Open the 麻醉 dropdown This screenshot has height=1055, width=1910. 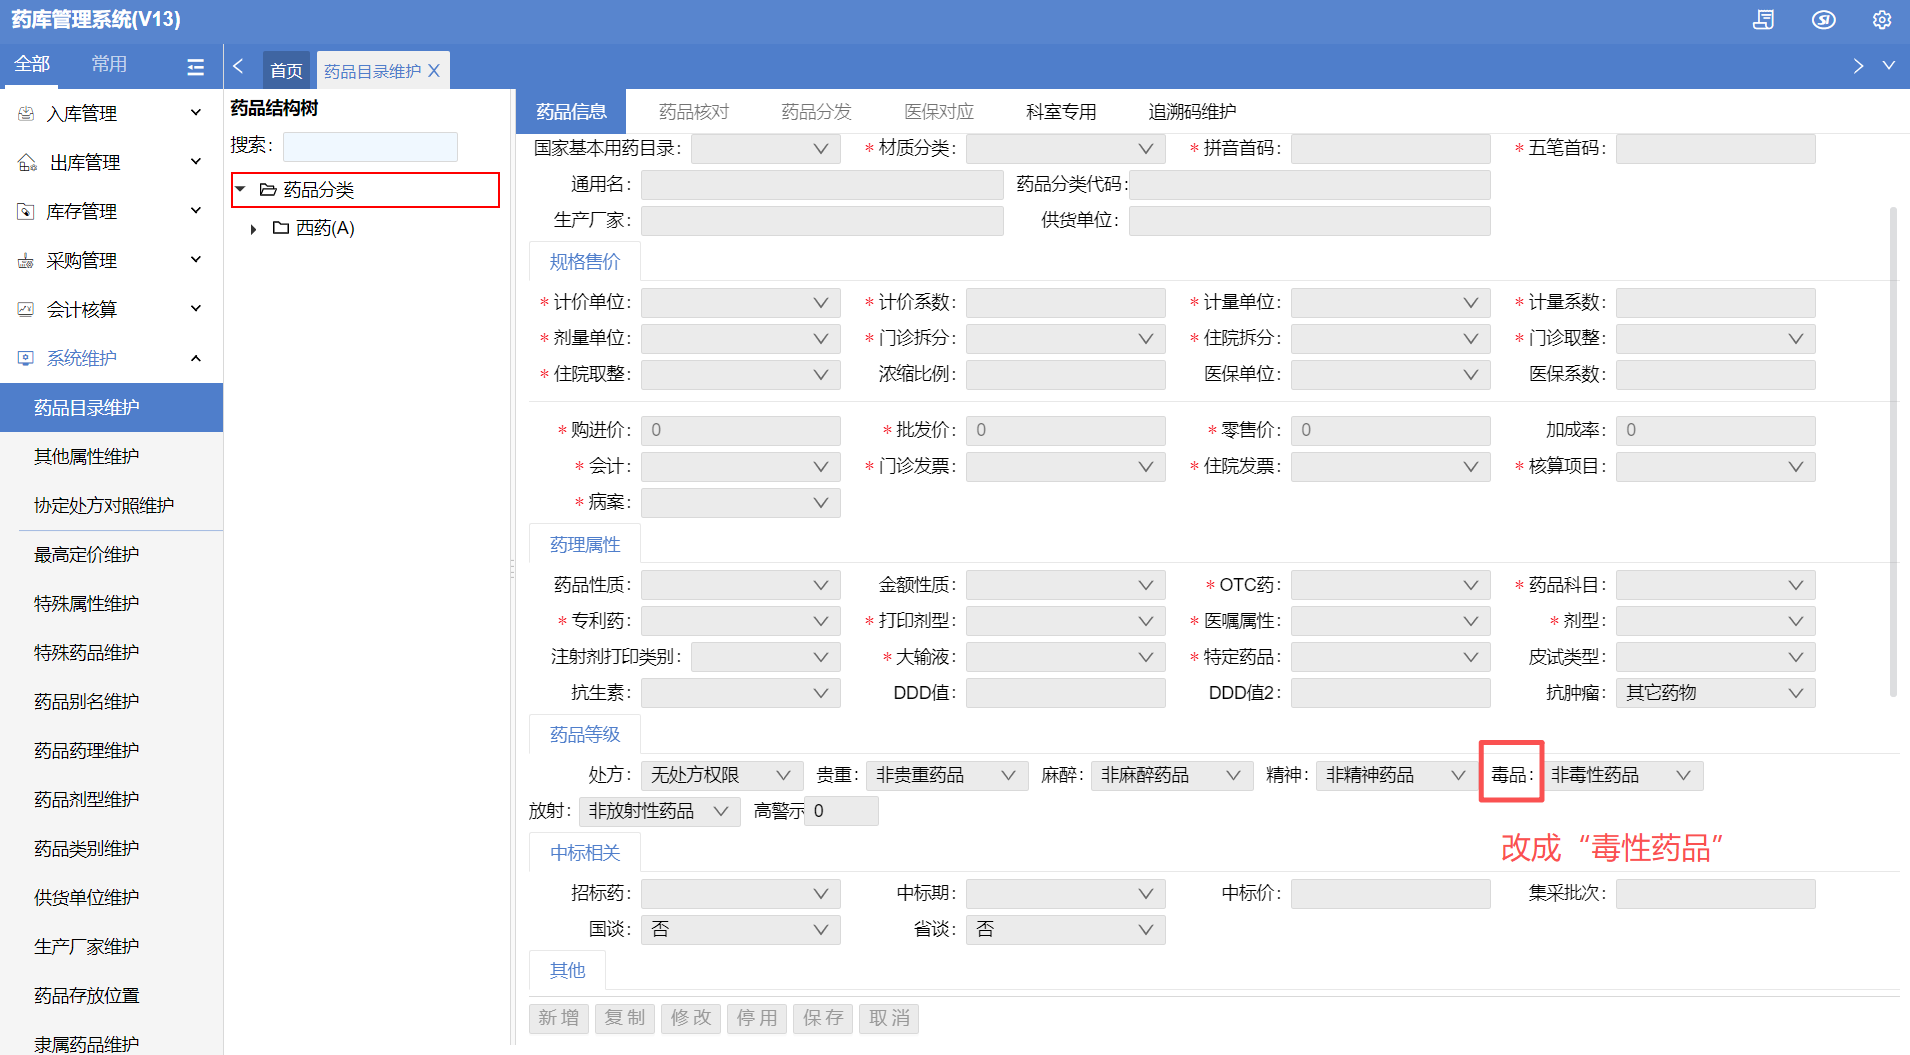(1172, 776)
